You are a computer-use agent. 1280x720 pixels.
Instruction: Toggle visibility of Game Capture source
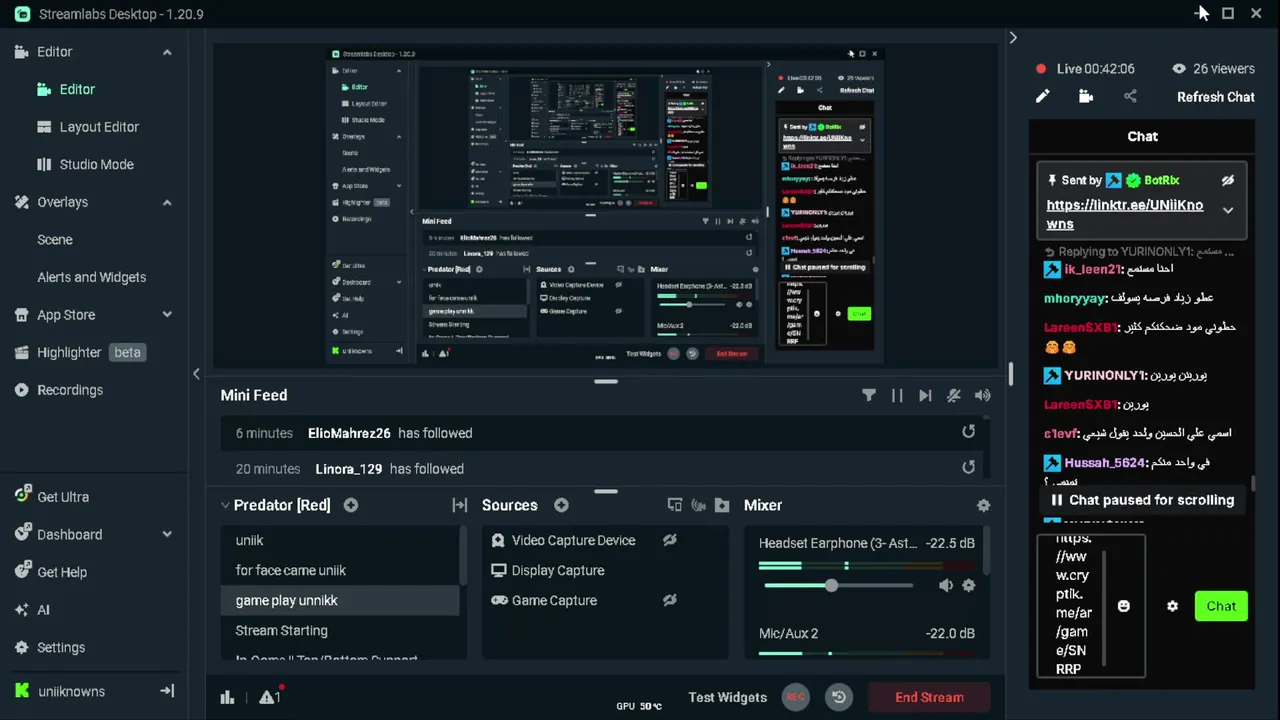point(670,600)
